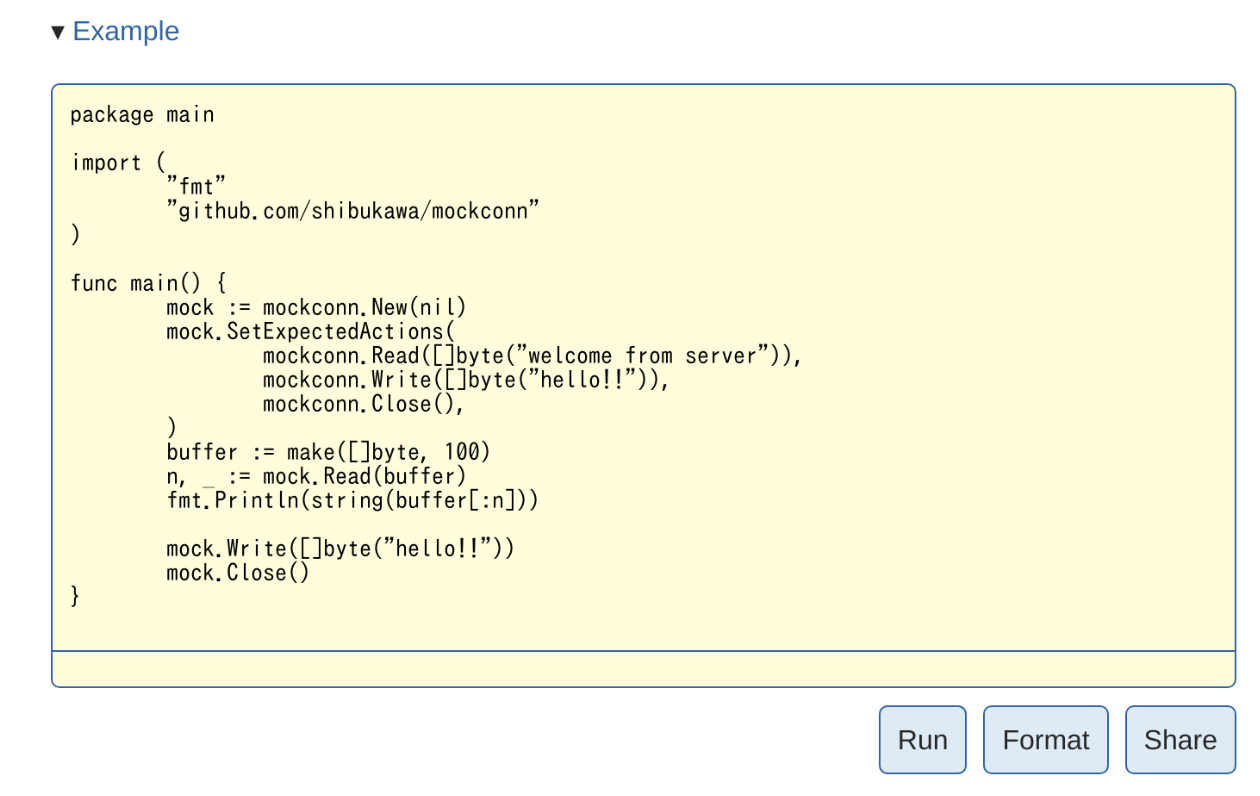Click the github.com/shibukawa/mockconn import path

coord(354,211)
